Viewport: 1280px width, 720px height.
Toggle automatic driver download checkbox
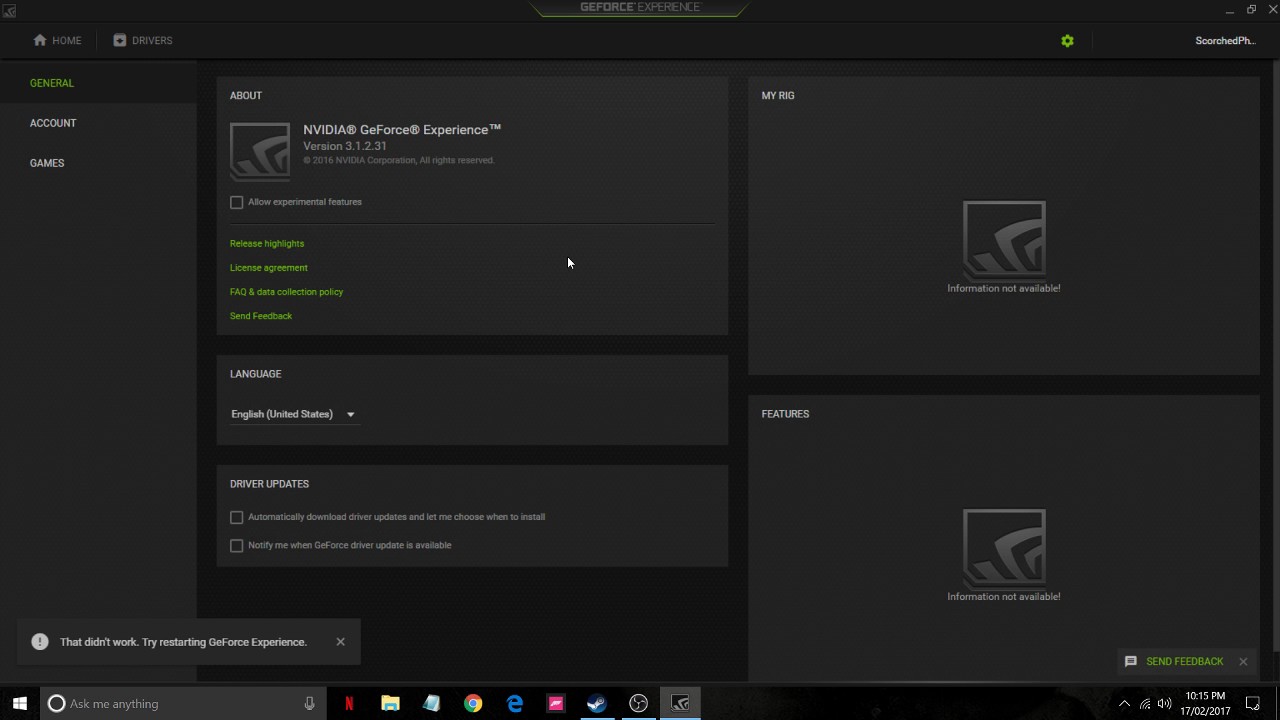(237, 517)
